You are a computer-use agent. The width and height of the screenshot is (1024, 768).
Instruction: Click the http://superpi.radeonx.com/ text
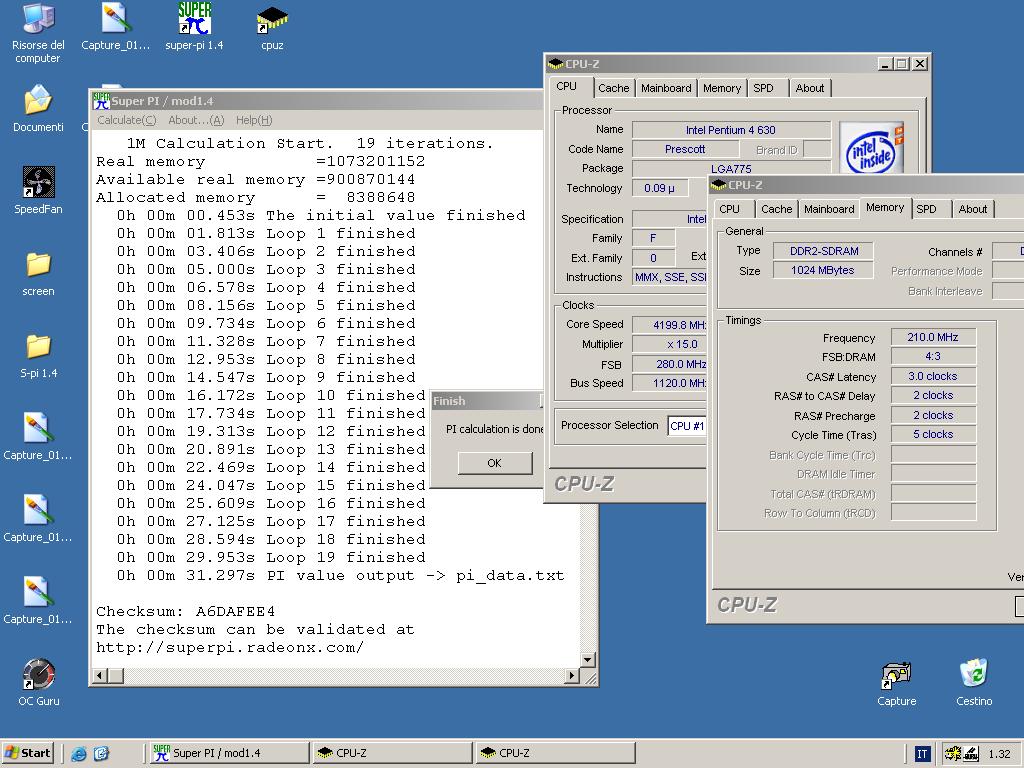click(x=230, y=648)
